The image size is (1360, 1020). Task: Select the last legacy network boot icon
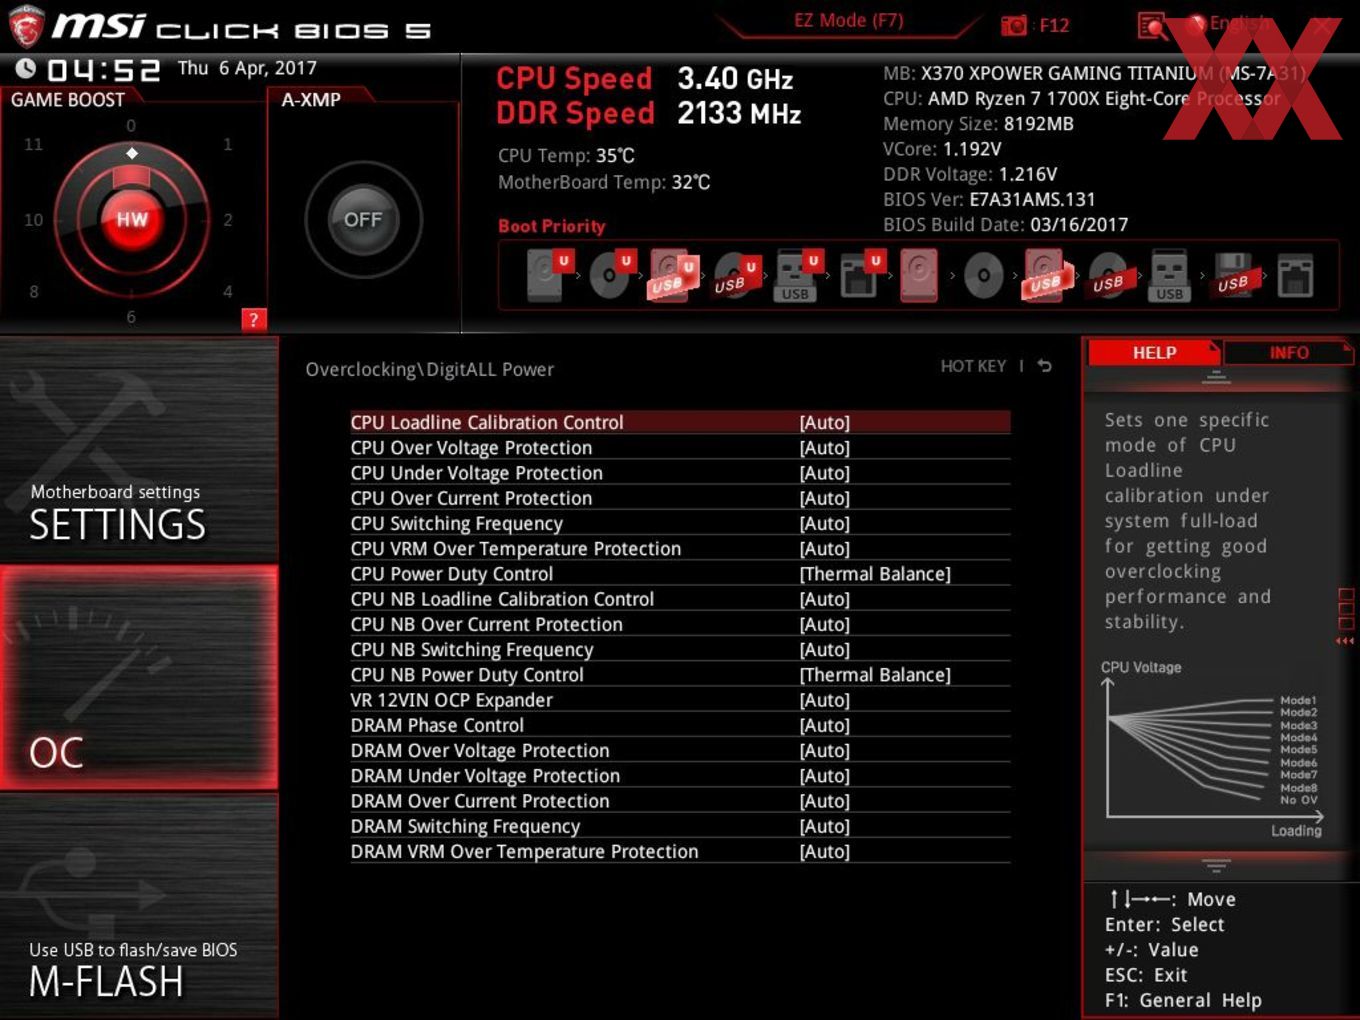1295,276
